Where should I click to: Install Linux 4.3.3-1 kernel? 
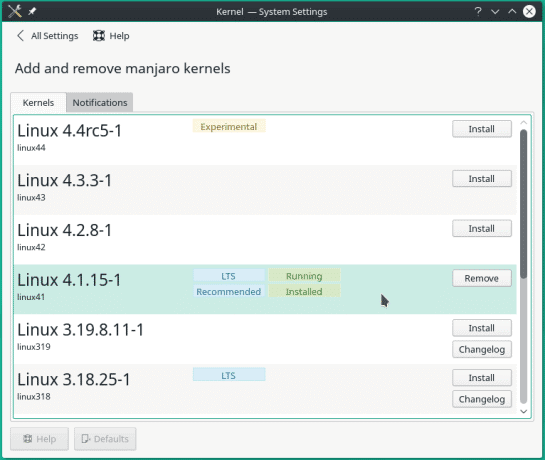(482, 179)
